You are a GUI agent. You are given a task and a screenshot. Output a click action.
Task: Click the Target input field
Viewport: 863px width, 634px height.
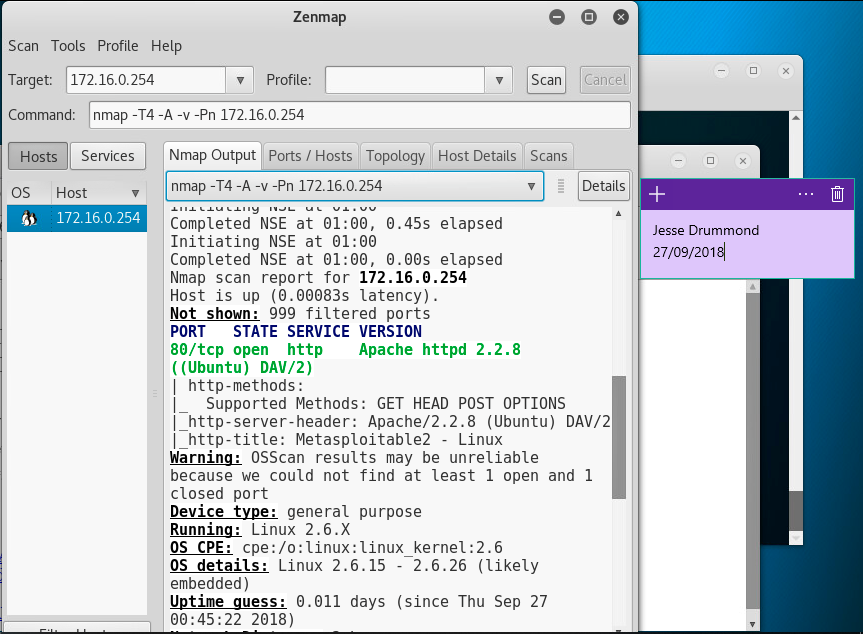tap(146, 80)
